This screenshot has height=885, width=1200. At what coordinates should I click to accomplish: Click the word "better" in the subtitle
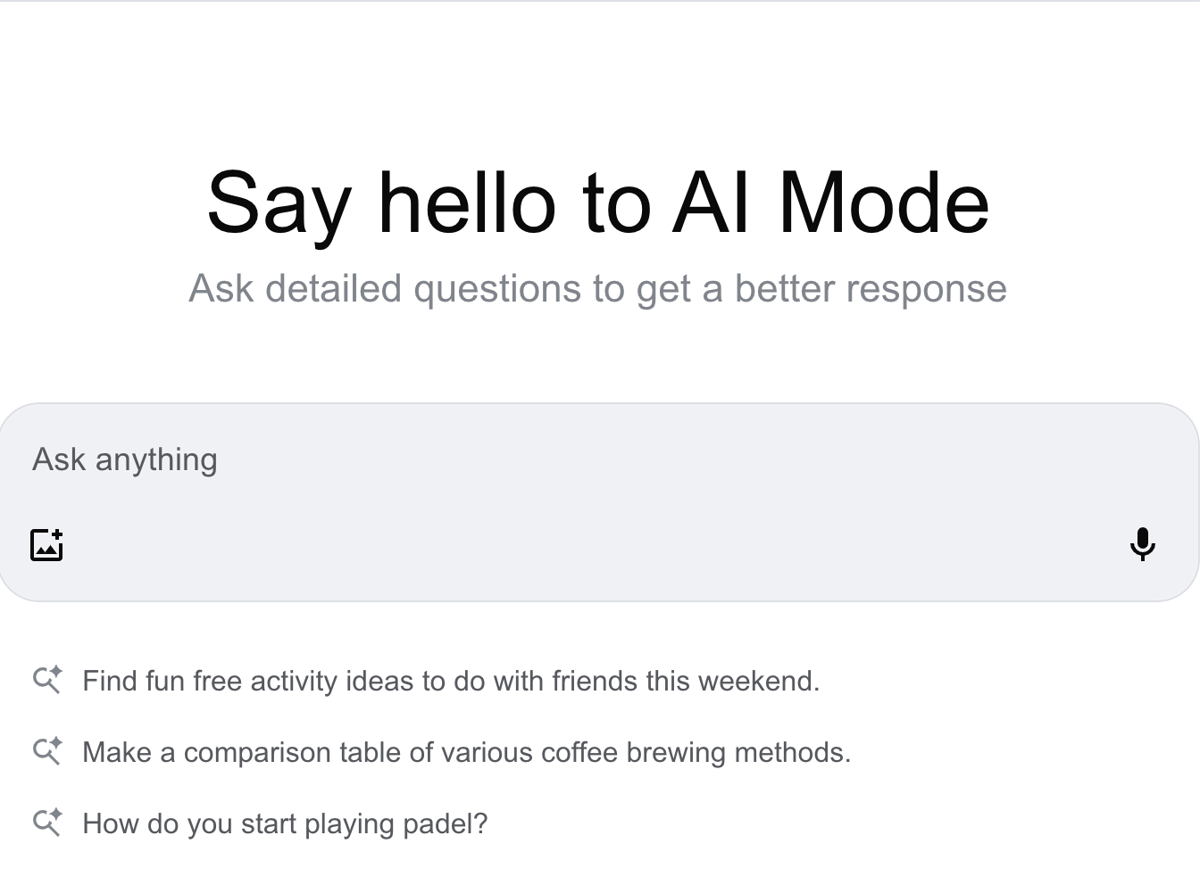tap(782, 289)
